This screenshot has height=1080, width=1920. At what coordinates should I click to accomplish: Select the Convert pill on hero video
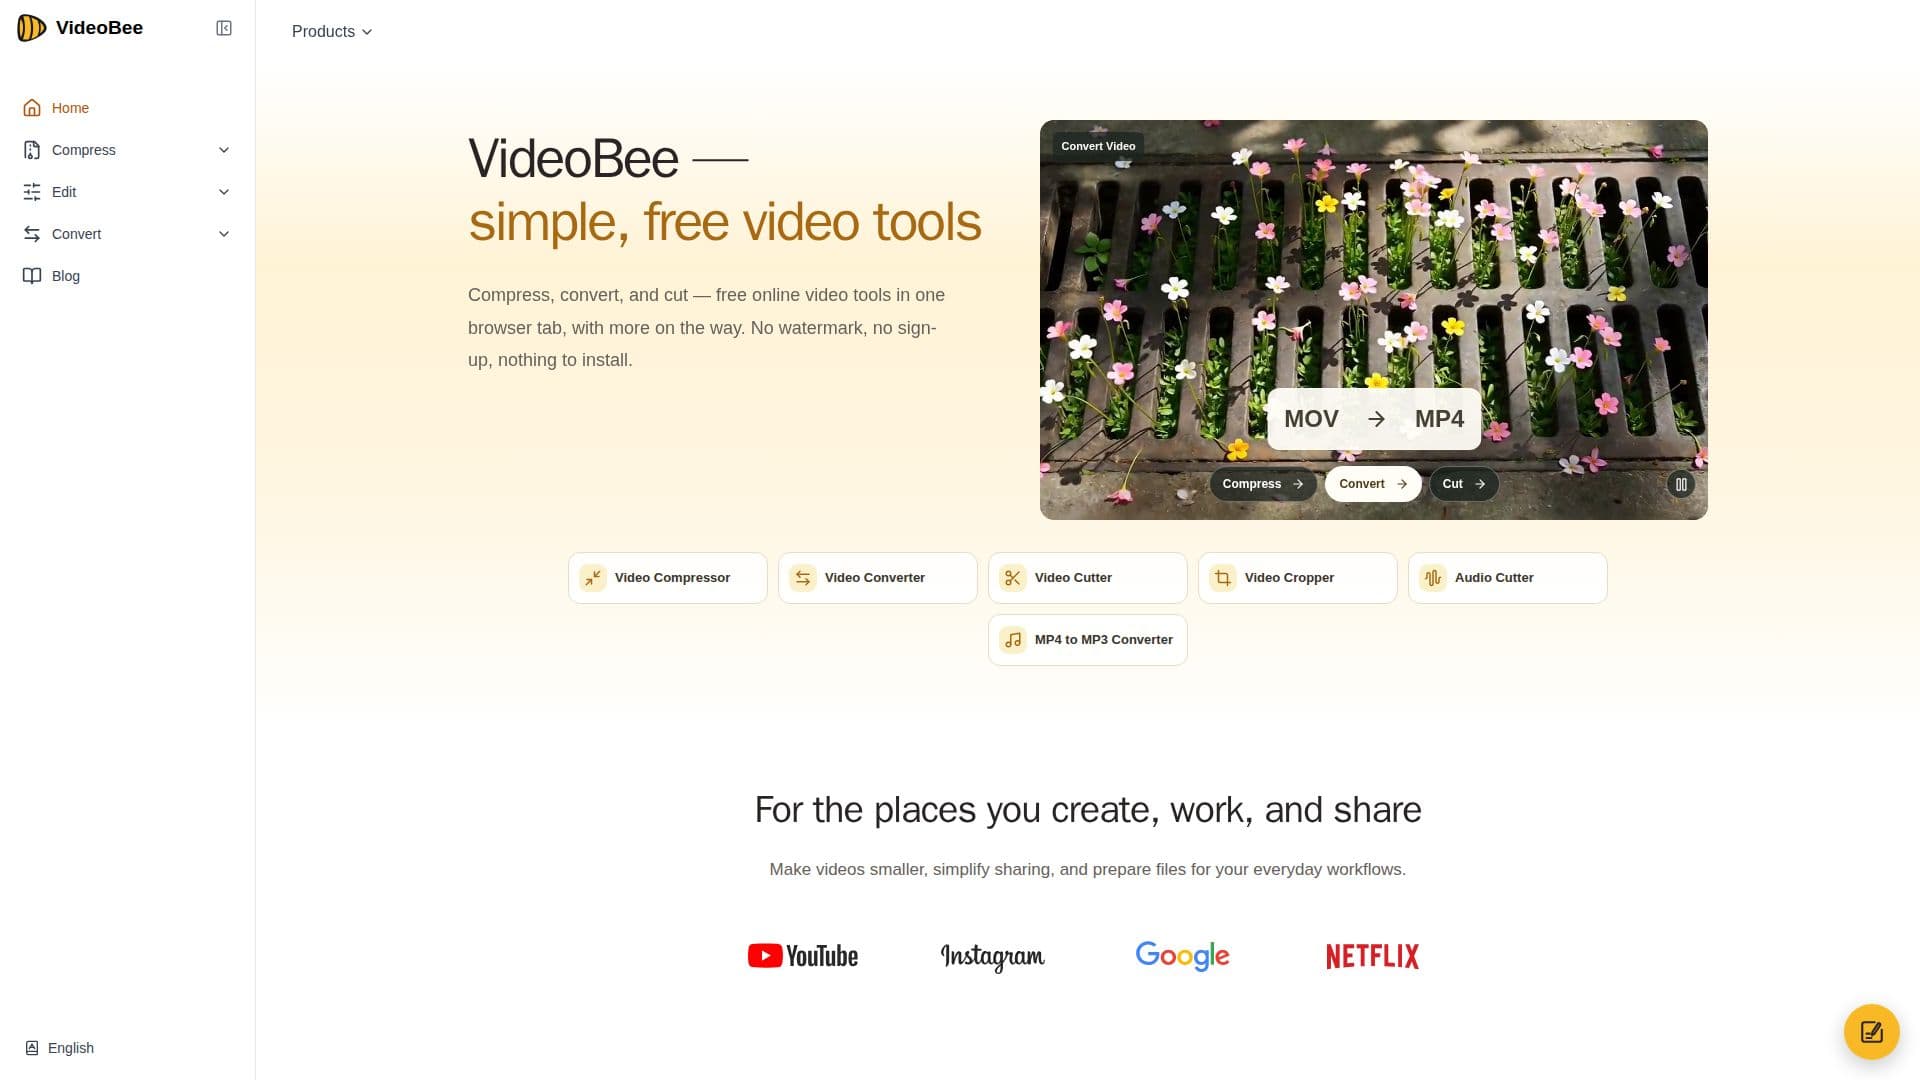[1373, 484]
